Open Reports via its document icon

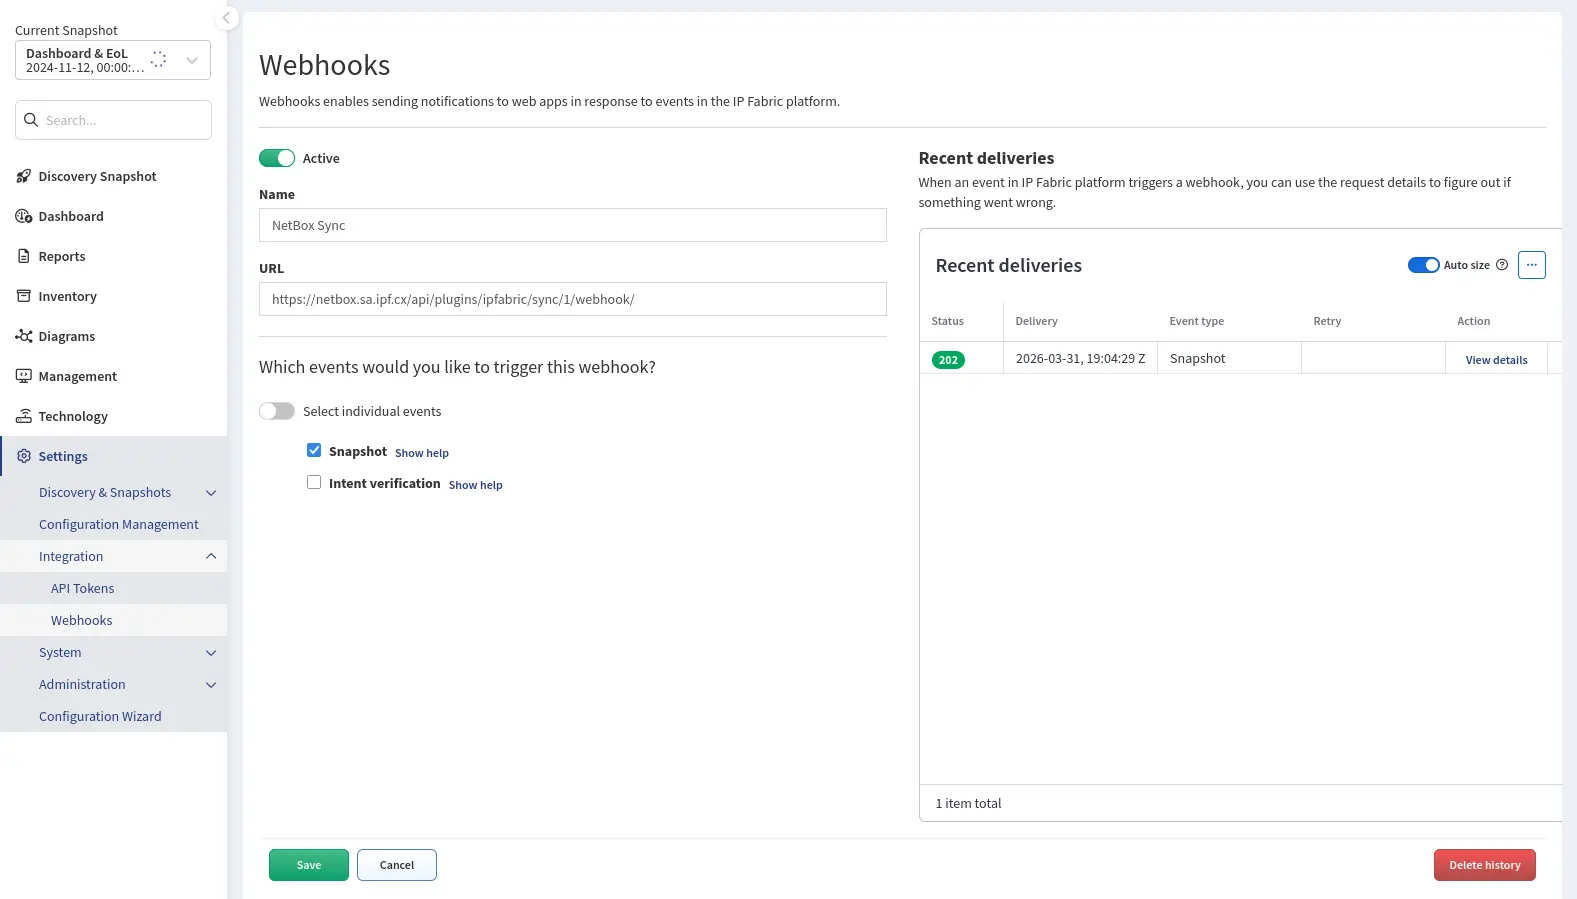[24, 257]
